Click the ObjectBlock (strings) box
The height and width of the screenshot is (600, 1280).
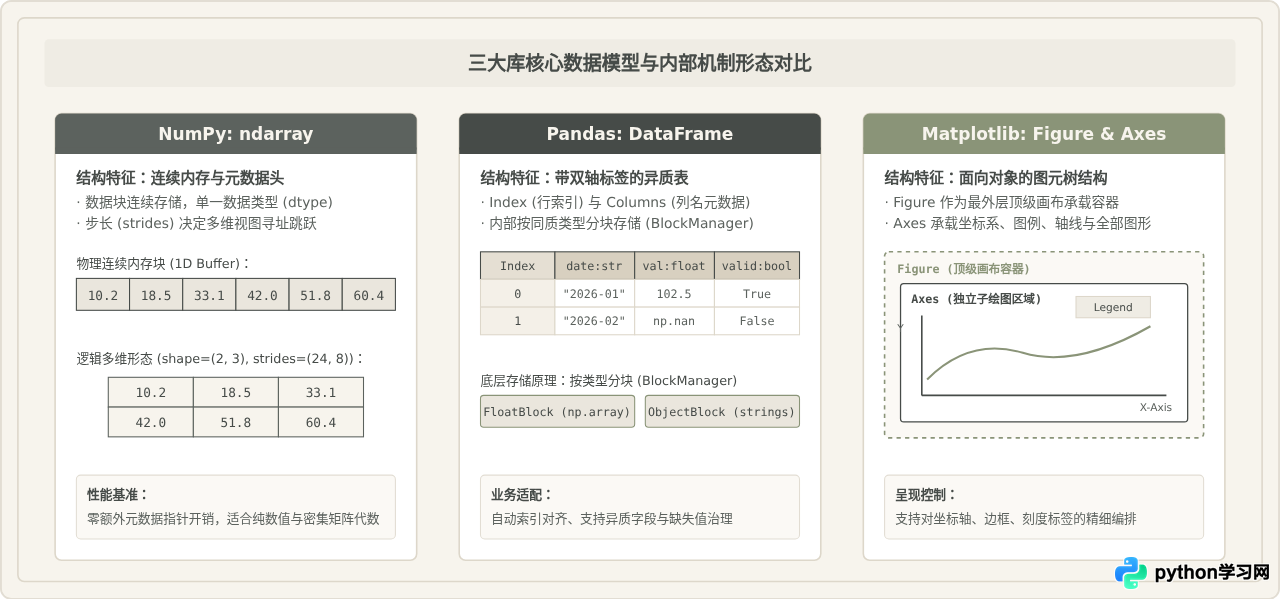(722, 412)
